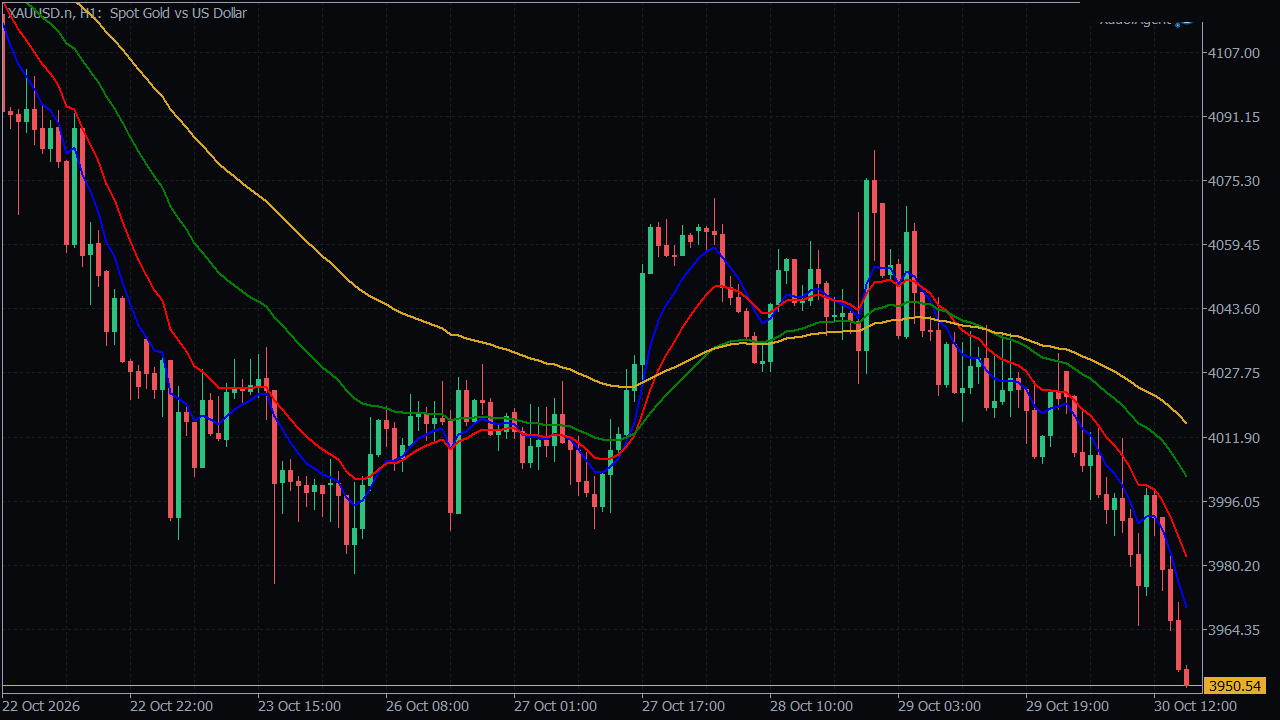This screenshot has width=1280, height=720.
Task: Click the XAUUSD.n H1 chart title
Action: pos(127,13)
